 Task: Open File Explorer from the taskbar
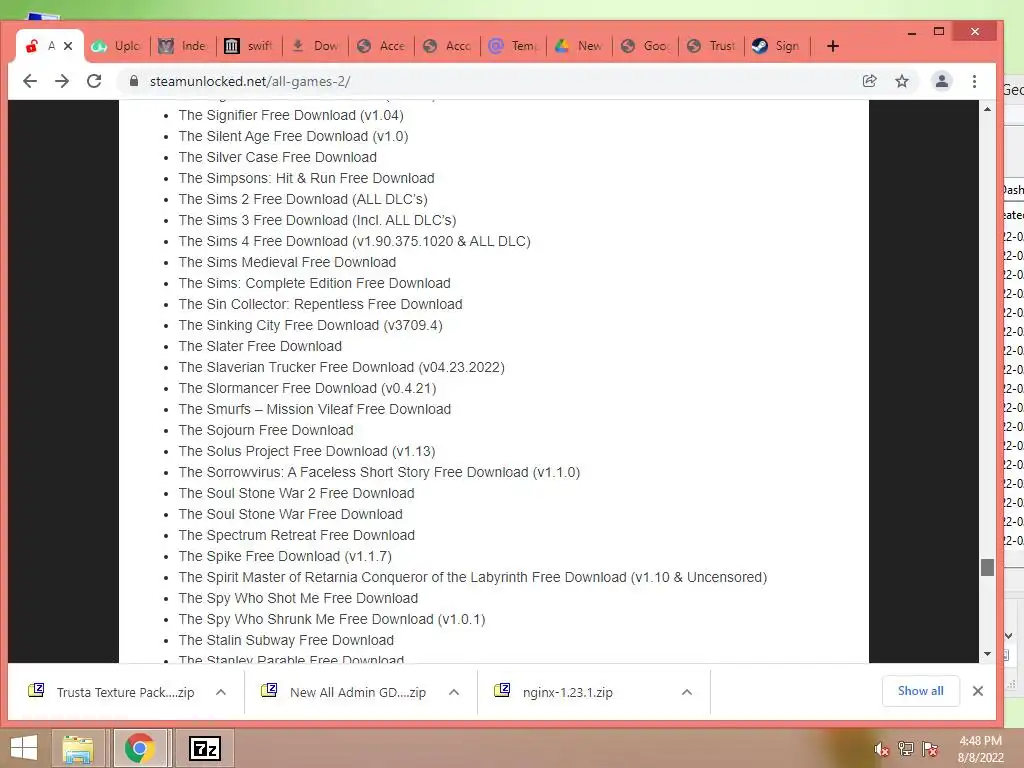(78, 748)
